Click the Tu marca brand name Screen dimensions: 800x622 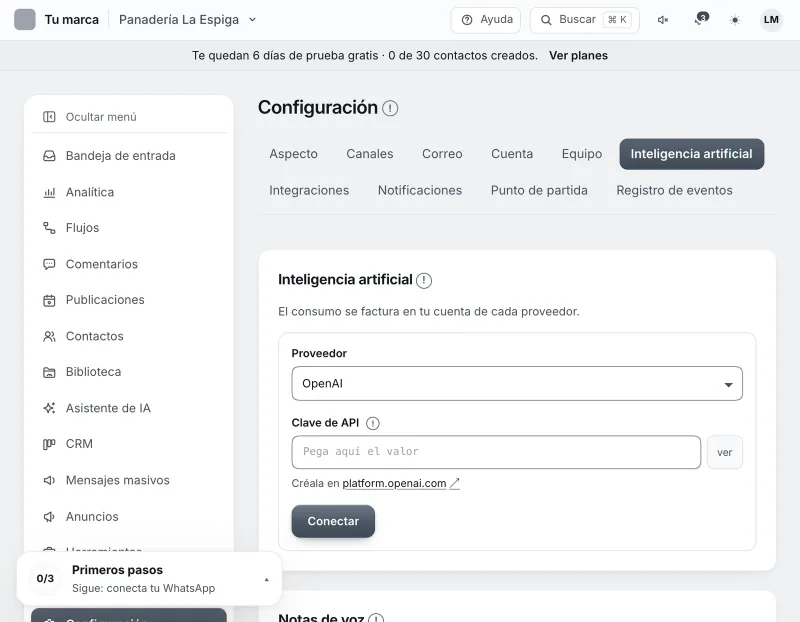pos(72,20)
